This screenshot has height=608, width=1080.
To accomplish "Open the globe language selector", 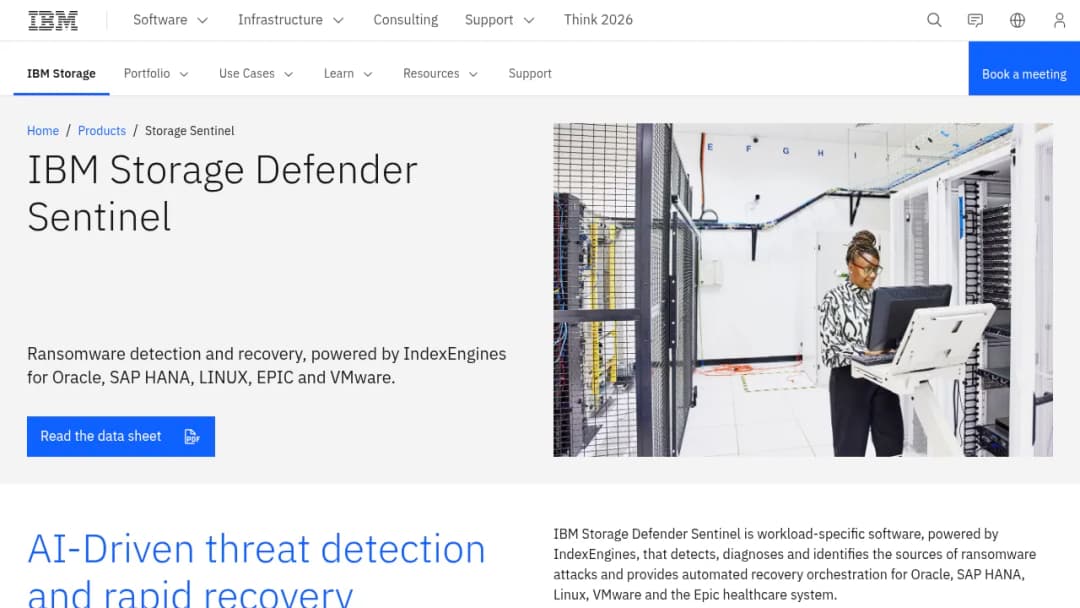I will [1017, 20].
